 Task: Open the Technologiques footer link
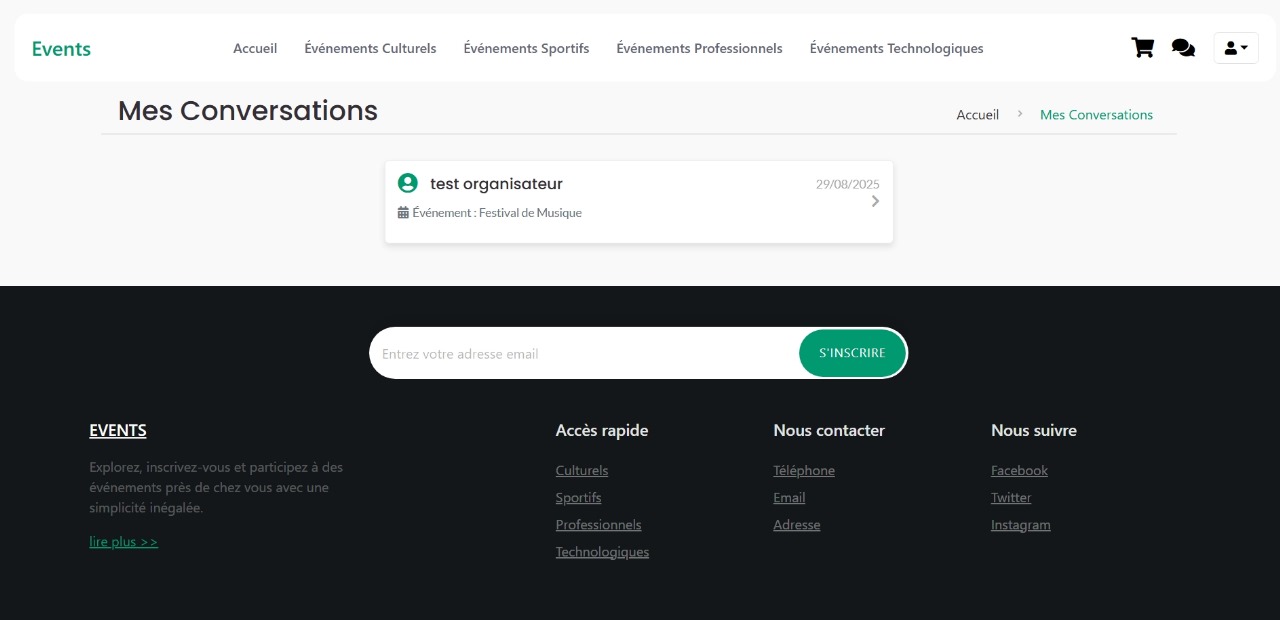click(x=602, y=552)
